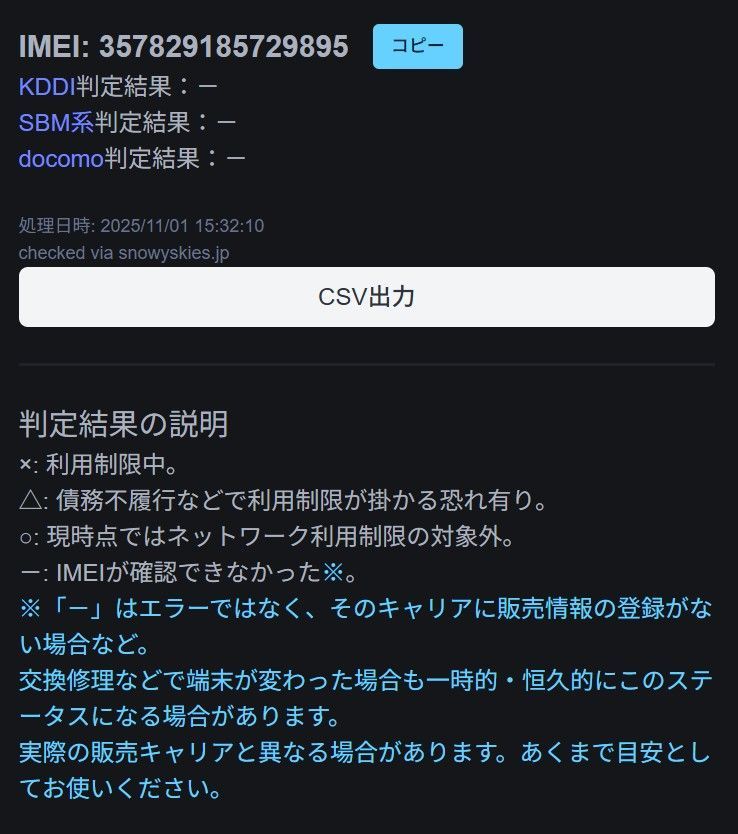Open the docomo carrier link

(61, 159)
